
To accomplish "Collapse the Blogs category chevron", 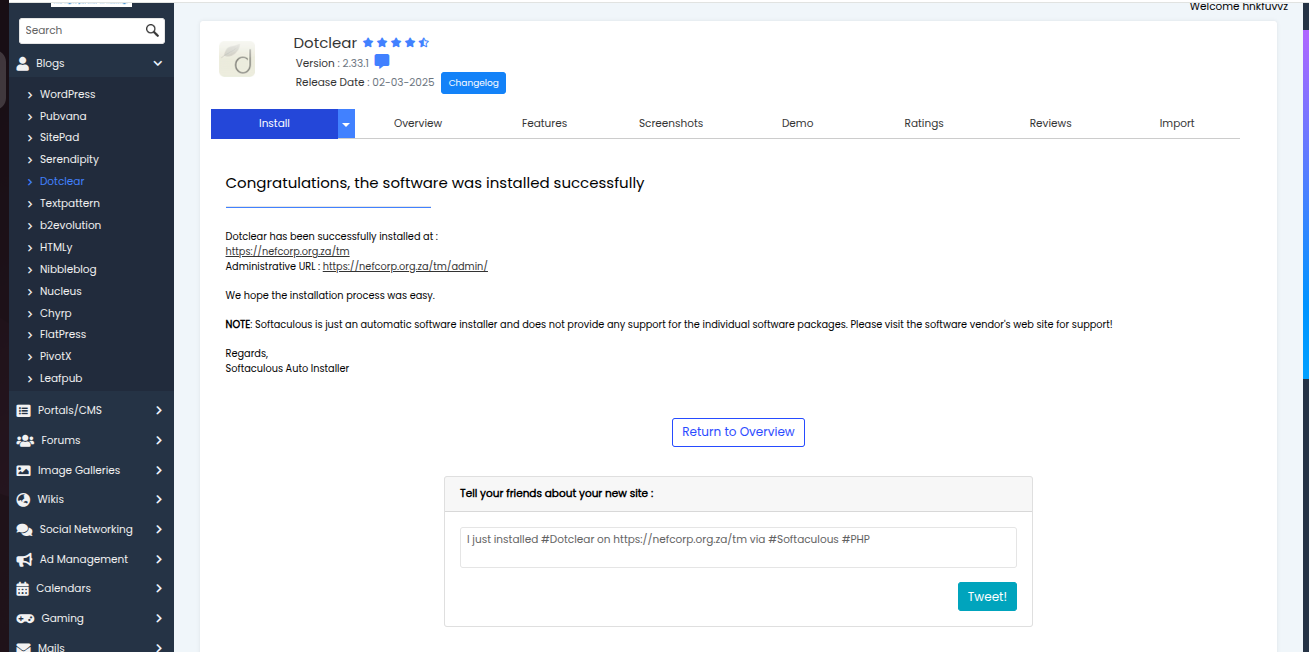I will 158,63.
